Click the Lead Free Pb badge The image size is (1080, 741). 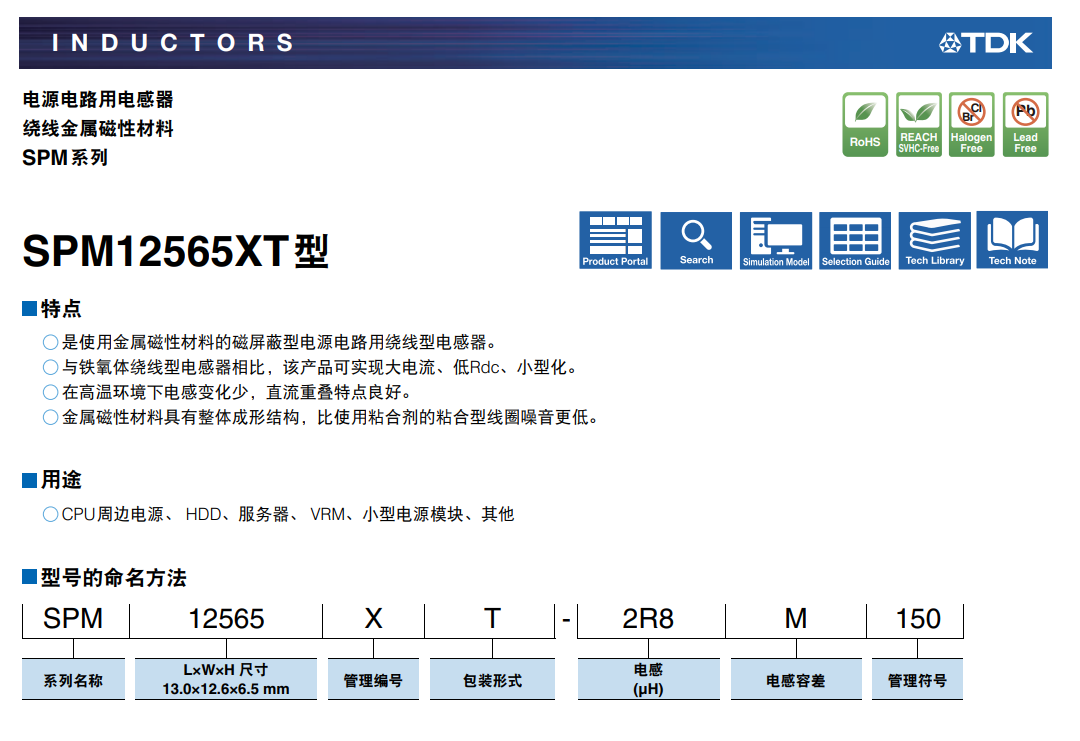1026,125
